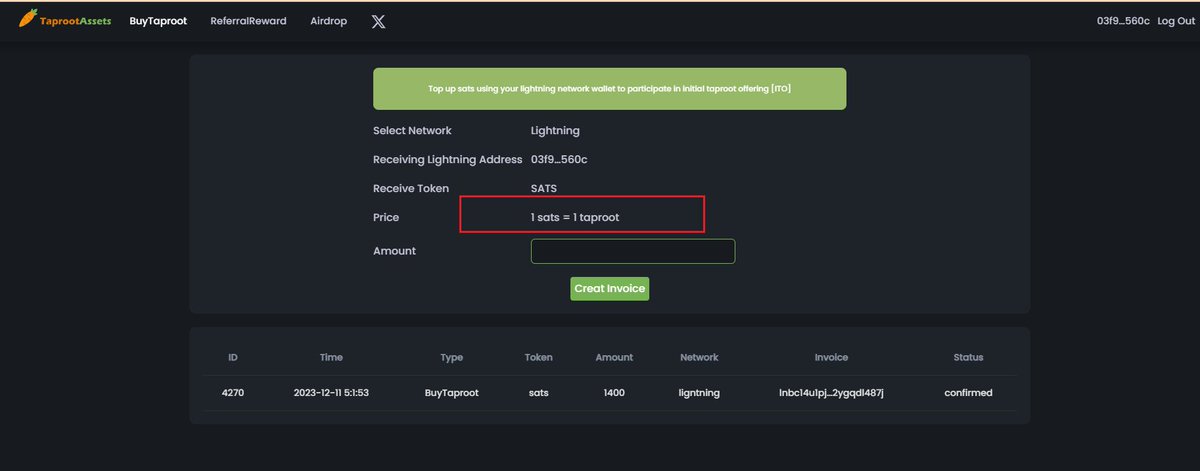Click the Select Network label
The height and width of the screenshot is (471, 1200).
point(412,131)
